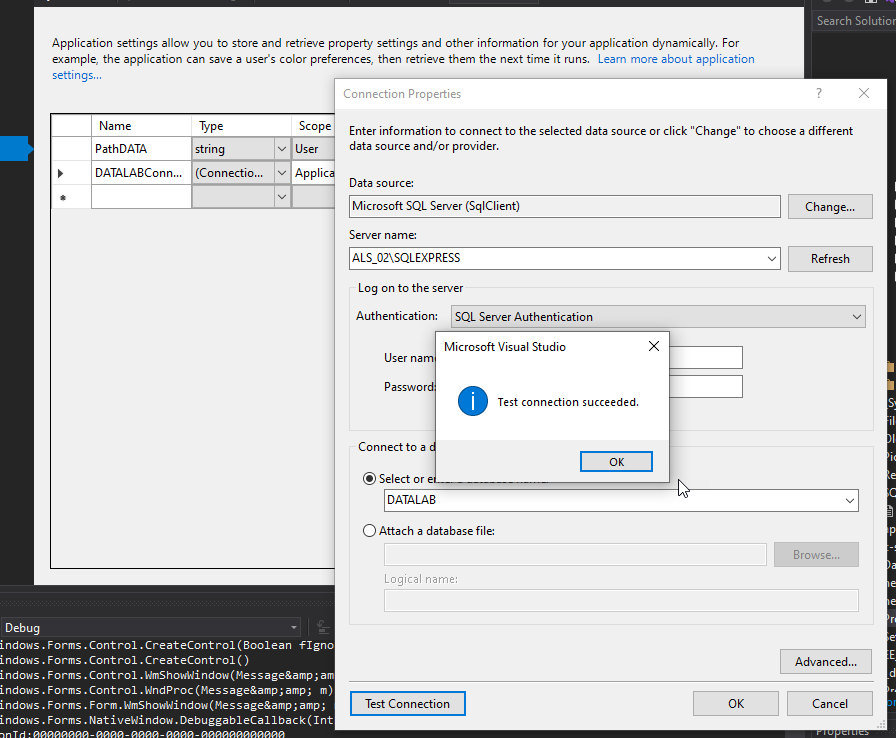Click the Logical name input field
Viewport: 896px width, 738px height.
pyautogui.click(x=621, y=600)
